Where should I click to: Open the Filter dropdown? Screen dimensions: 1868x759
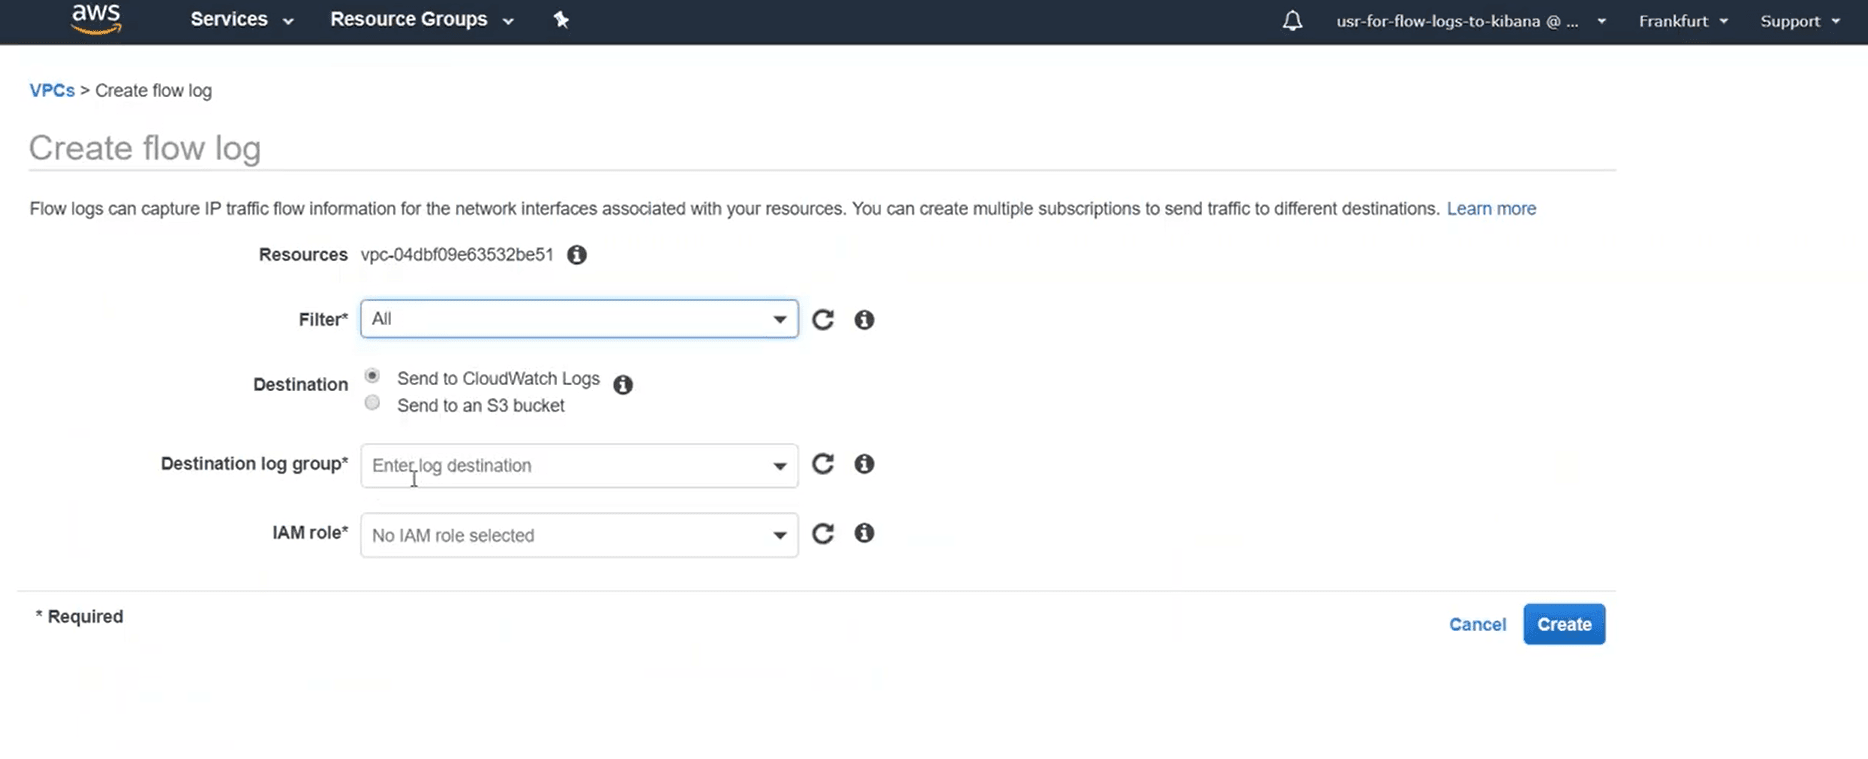pos(579,319)
